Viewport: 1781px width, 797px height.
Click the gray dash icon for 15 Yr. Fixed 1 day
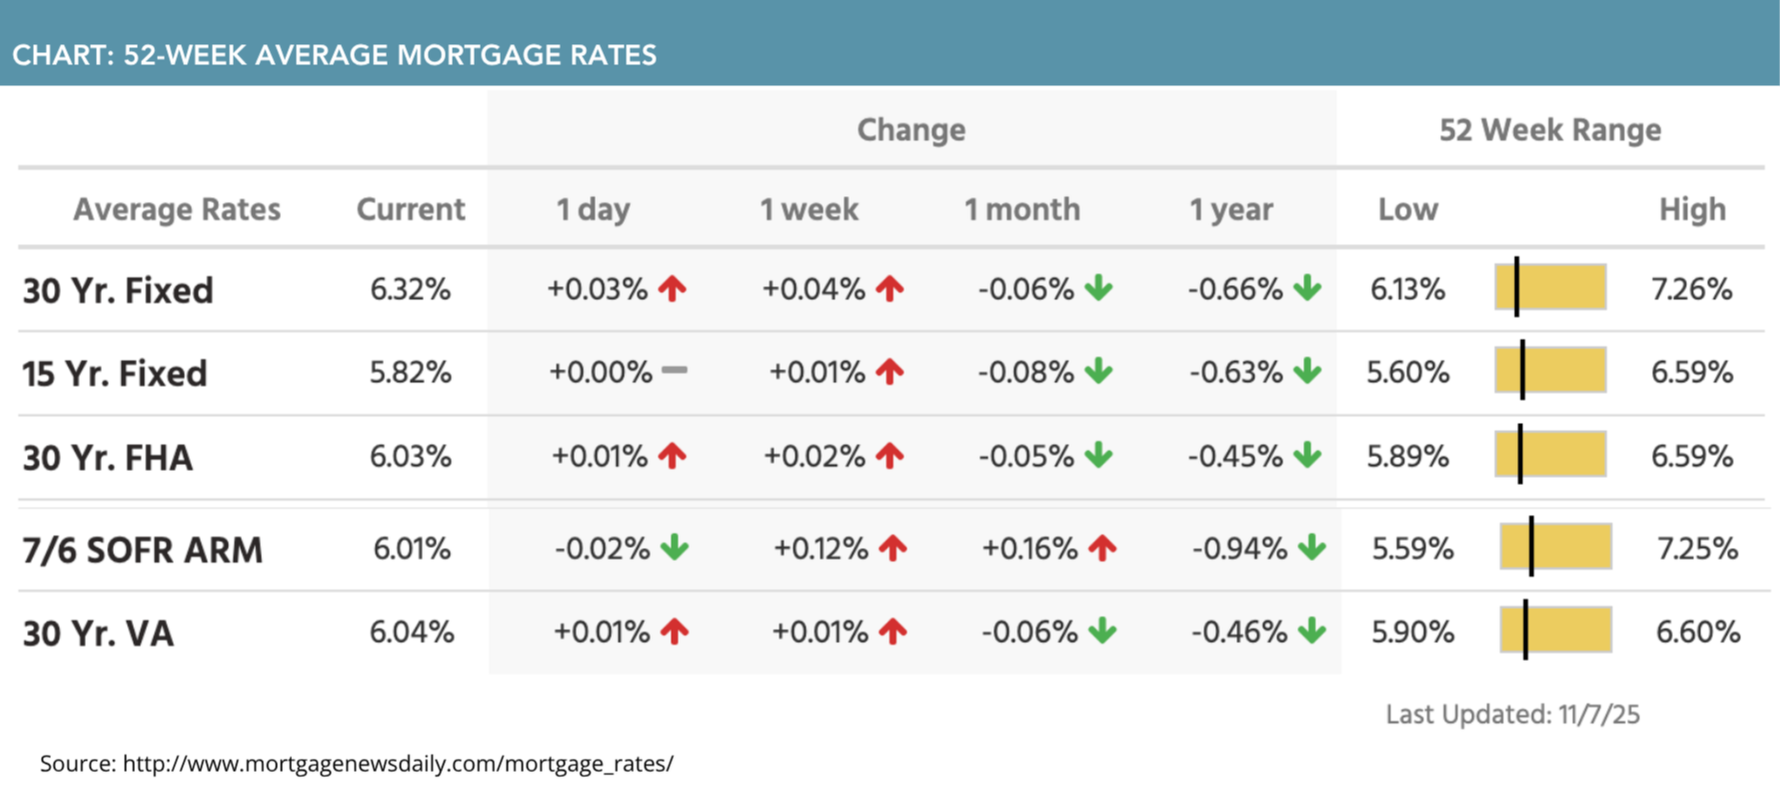click(x=674, y=371)
